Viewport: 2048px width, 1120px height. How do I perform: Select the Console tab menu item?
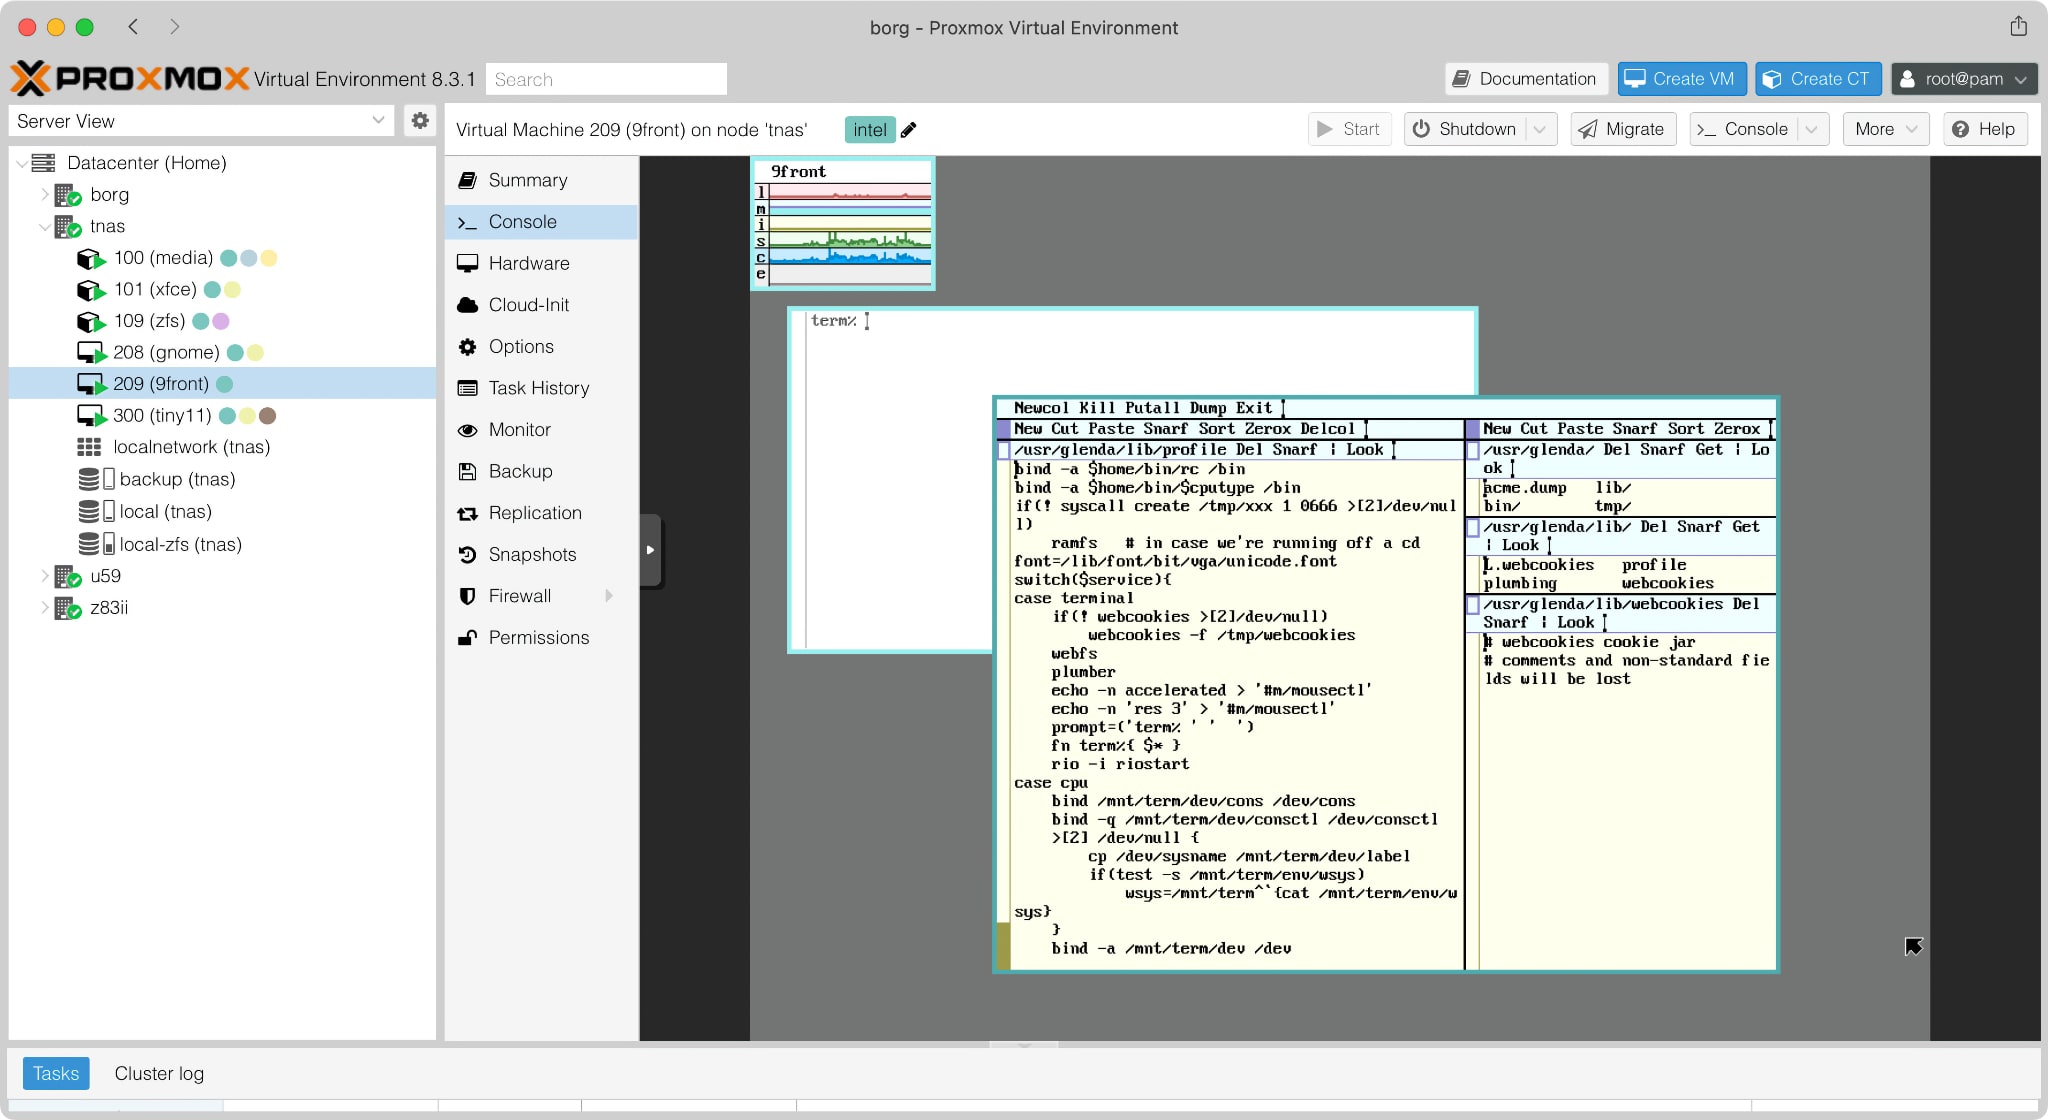521,221
